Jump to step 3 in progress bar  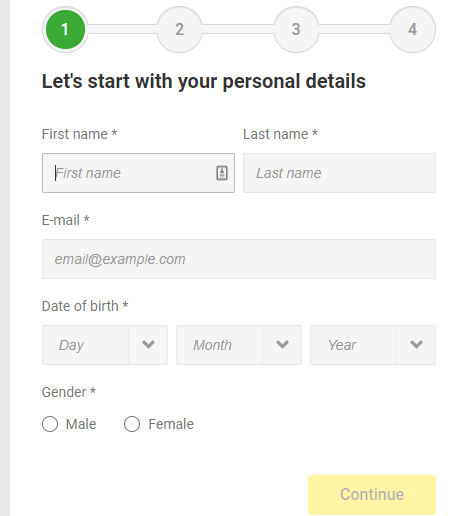[296, 29]
